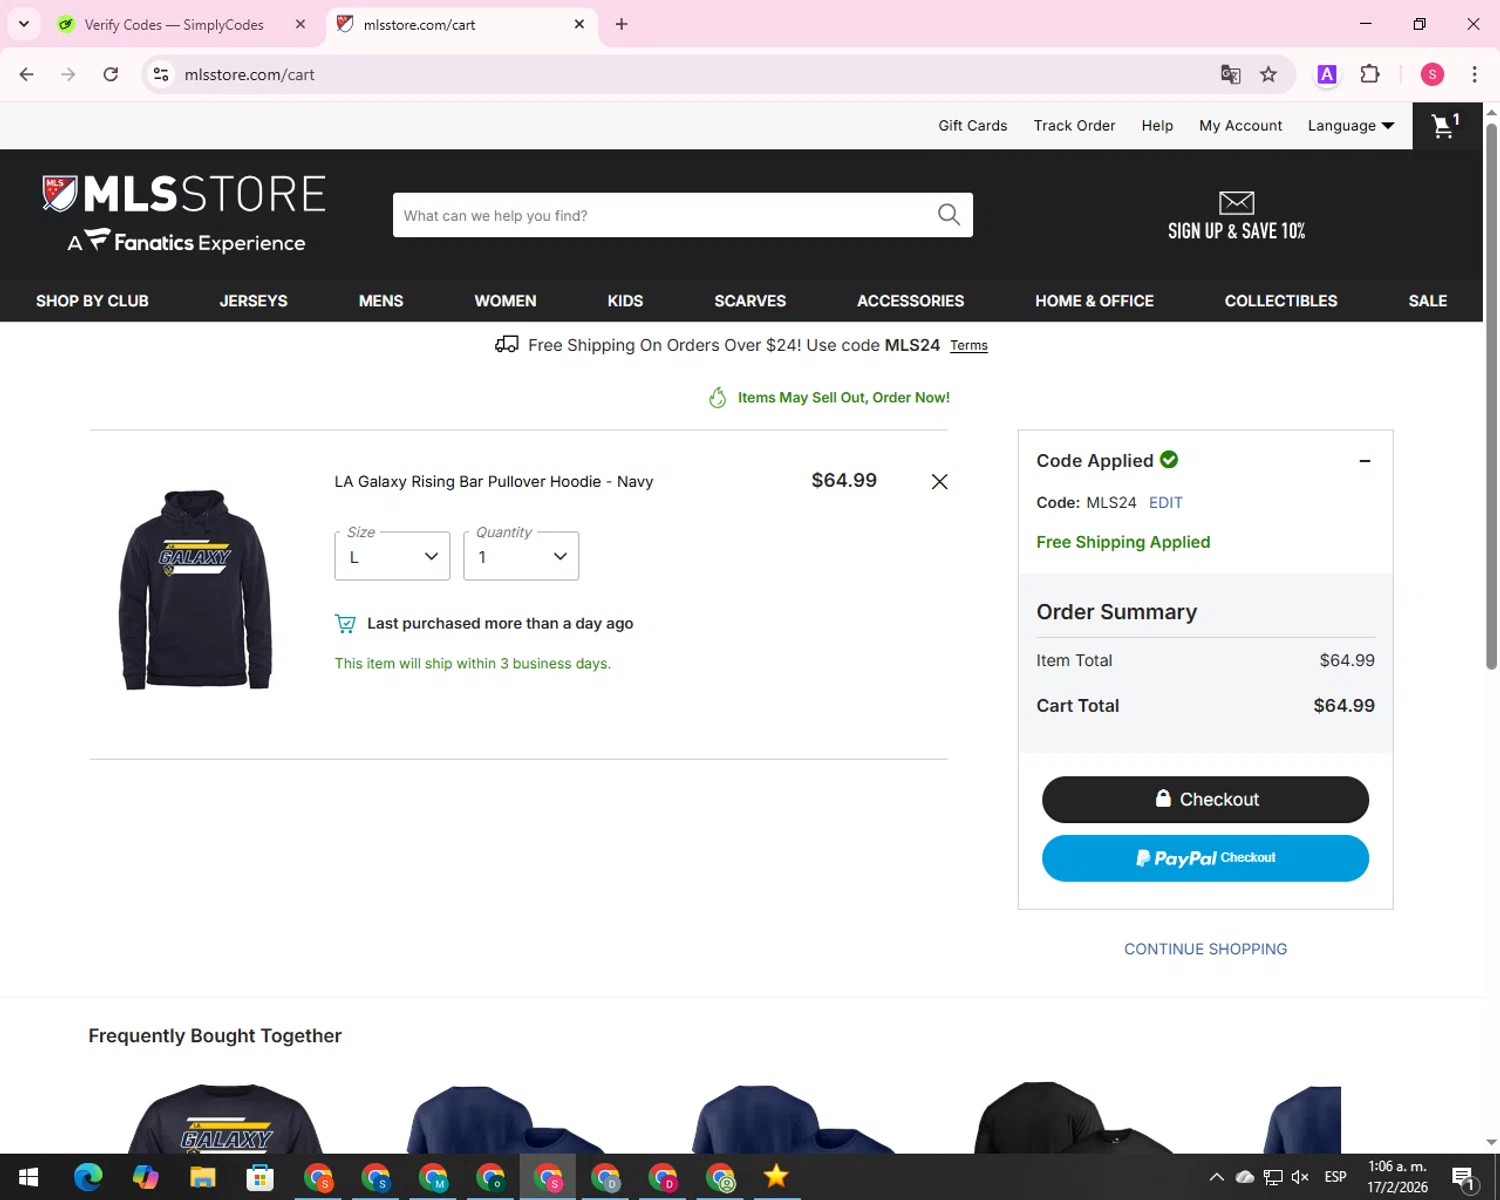Image resolution: width=1500 pixels, height=1200 pixels.
Task: Close the mlsstore.com/cart tab
Action: [579, 24]
